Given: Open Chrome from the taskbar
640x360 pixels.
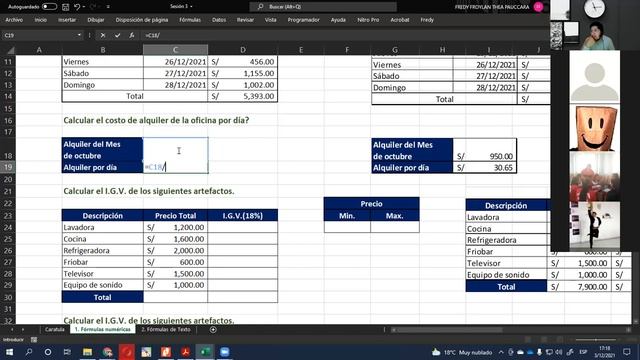Looking at the screenshot, I should click(107, 352).
